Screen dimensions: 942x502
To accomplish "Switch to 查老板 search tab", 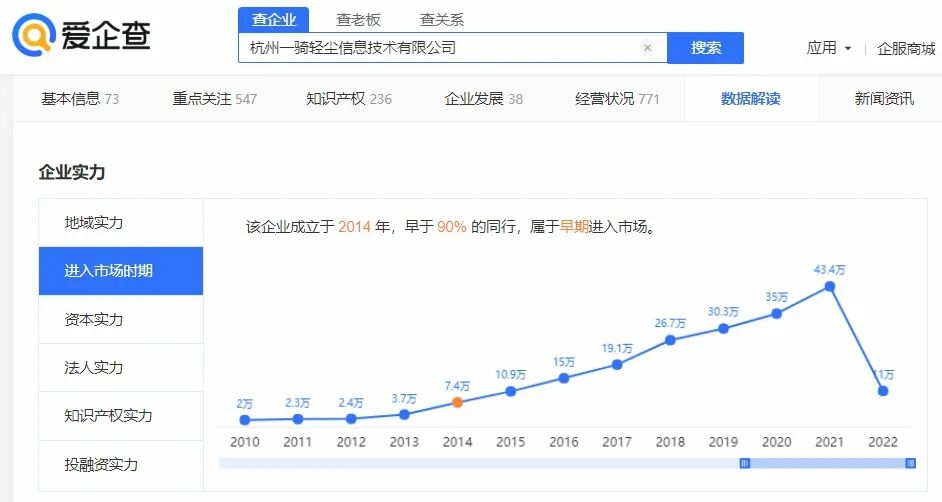I will pos(357,19).
